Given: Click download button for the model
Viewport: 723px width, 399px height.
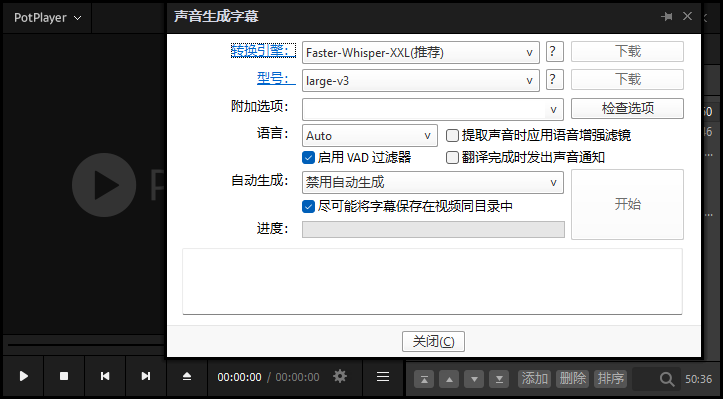Looking at the screenshot, I should [627, 79].
